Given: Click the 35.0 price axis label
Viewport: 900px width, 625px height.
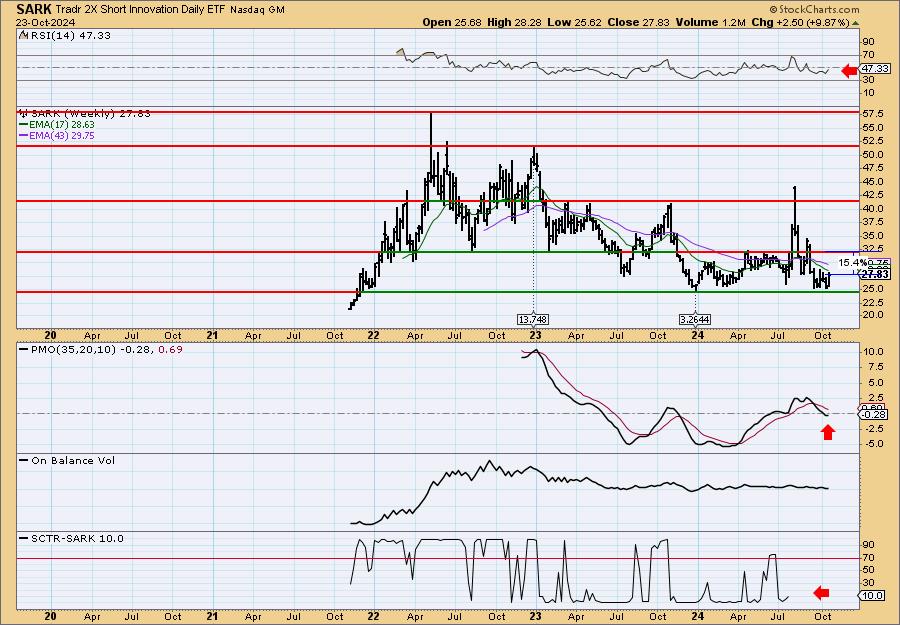Looking at the screenshot, I should point(872,235).
